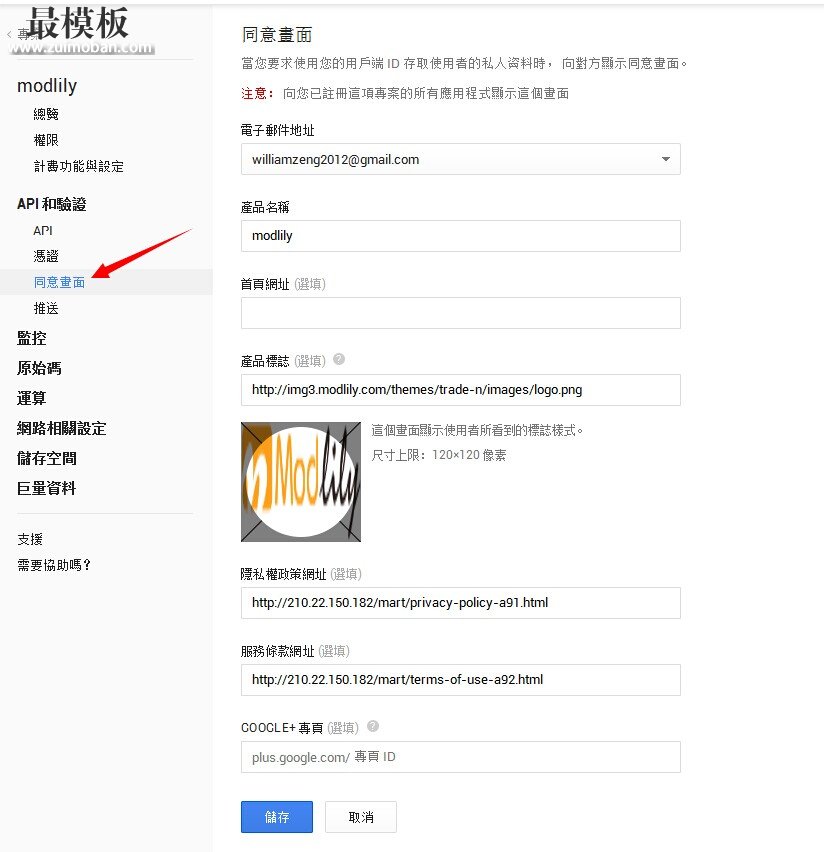Select 同意畫面 in the sidebar
824x852 pixels.
pyautogui.click(x=60, y=282)
